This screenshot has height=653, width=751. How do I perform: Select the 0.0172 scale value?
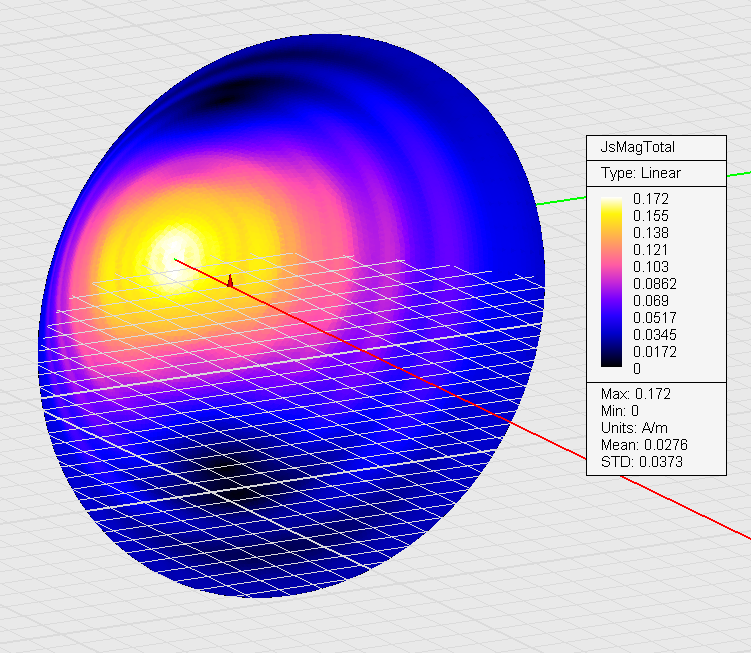pyautogui.click(x=655, y=352)
